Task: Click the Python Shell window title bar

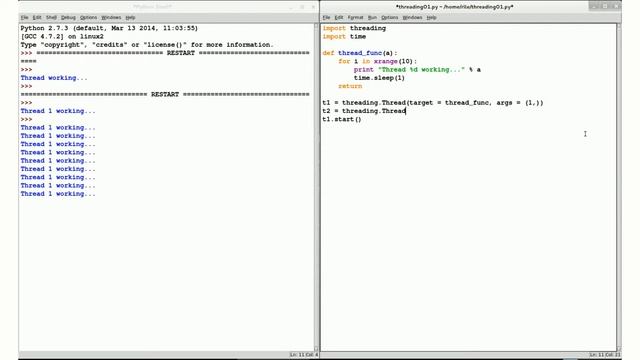Action: (153, 7)
